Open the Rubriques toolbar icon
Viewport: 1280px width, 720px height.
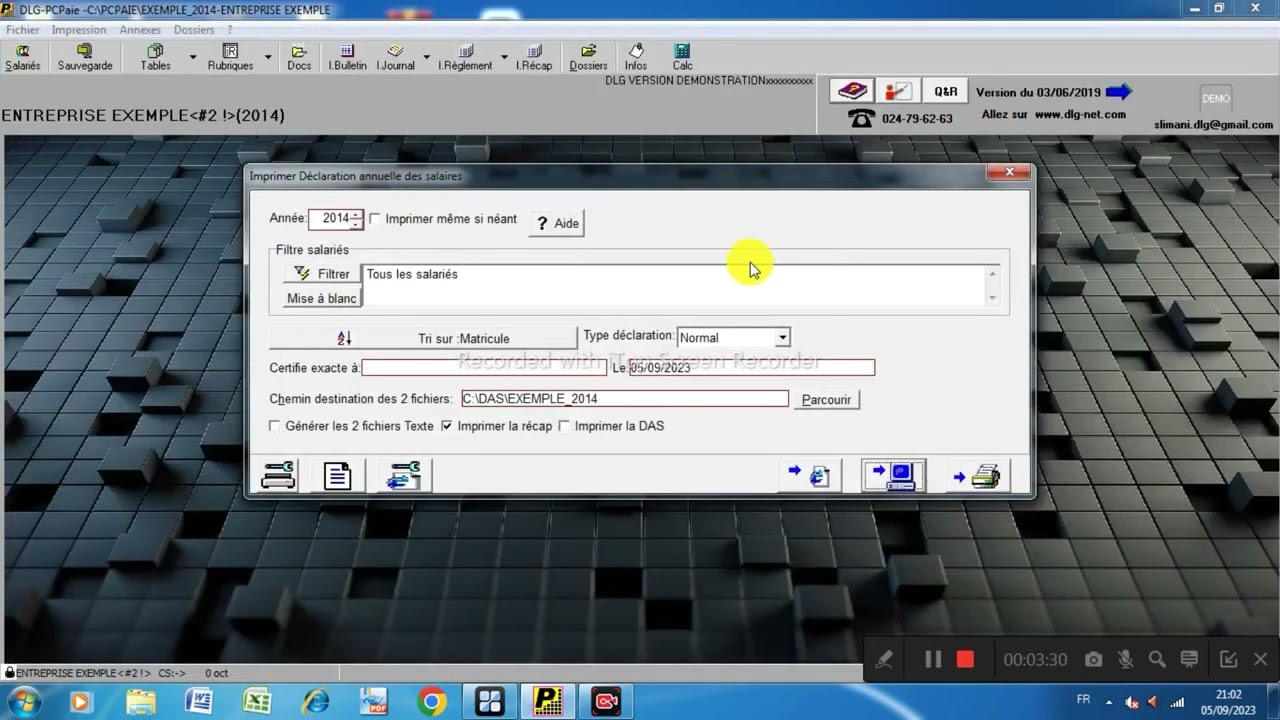point(230,57)
